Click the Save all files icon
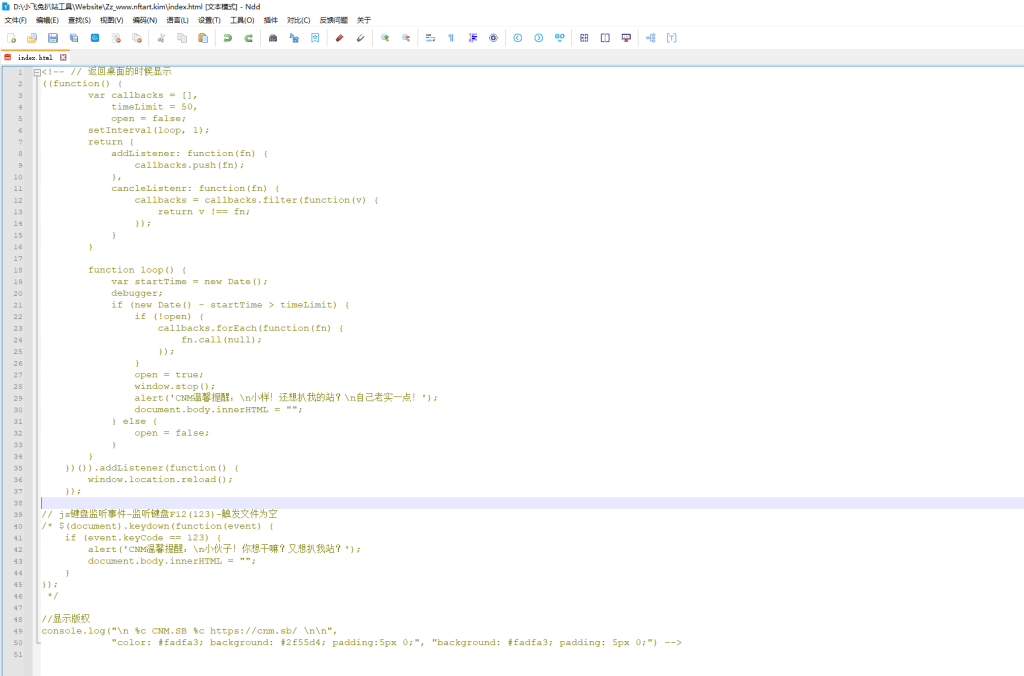 tap(74, 38)
